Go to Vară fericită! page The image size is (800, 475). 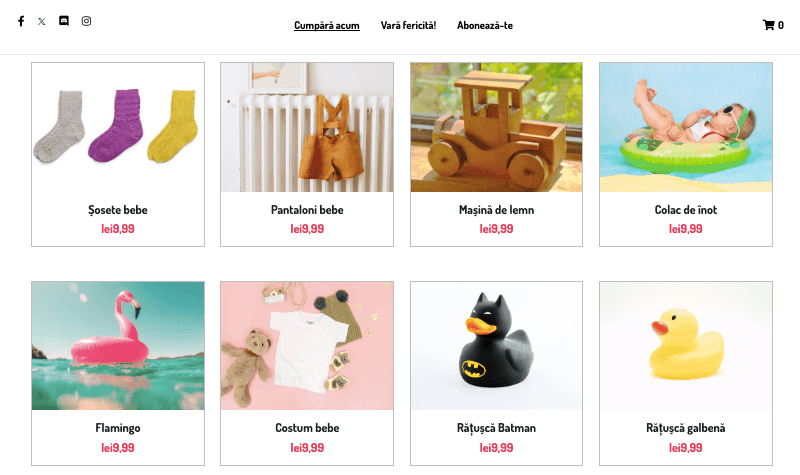(408, 26)
